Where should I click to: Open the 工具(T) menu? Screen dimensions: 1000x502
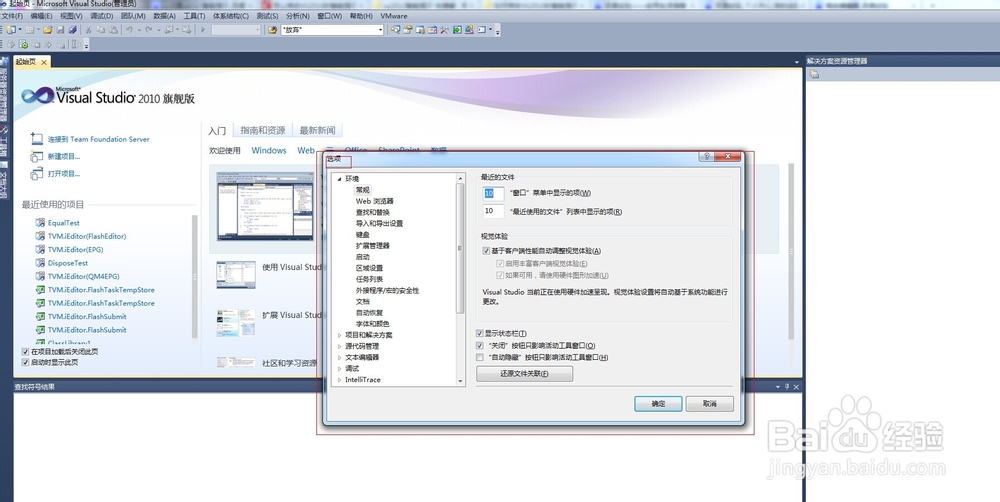194,16
